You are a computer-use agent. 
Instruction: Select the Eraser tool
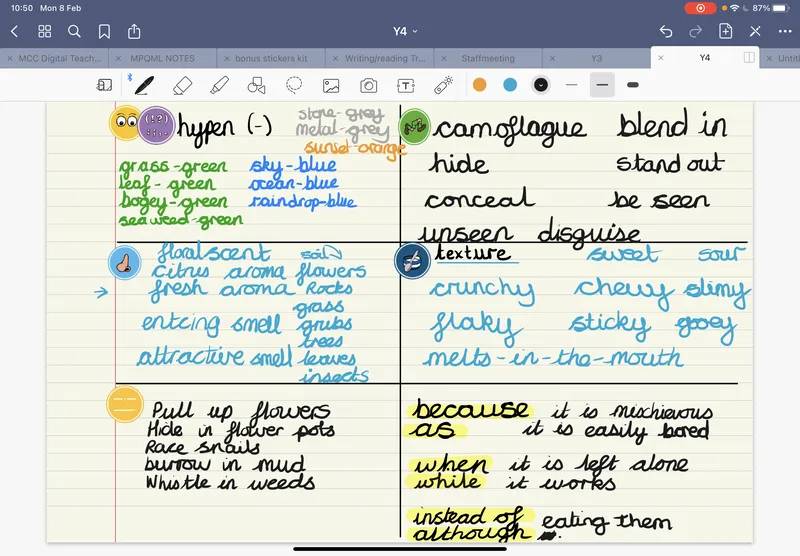tap(182, 85)
